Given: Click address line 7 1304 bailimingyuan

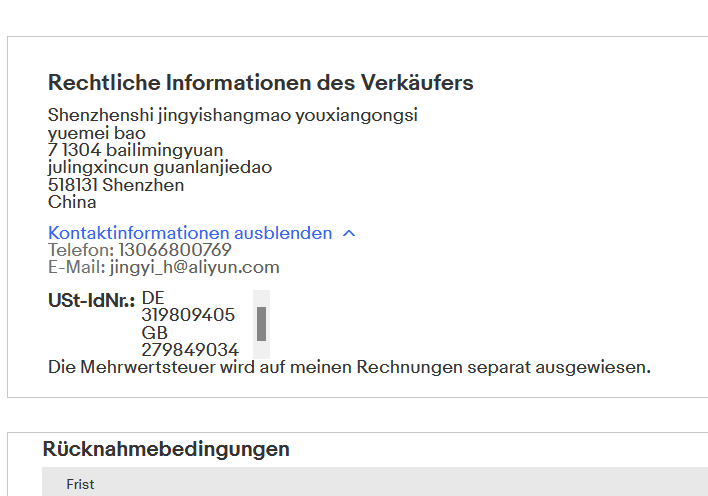Looking at the screenshot, I should pyautogui.click(x=135, y=150).
